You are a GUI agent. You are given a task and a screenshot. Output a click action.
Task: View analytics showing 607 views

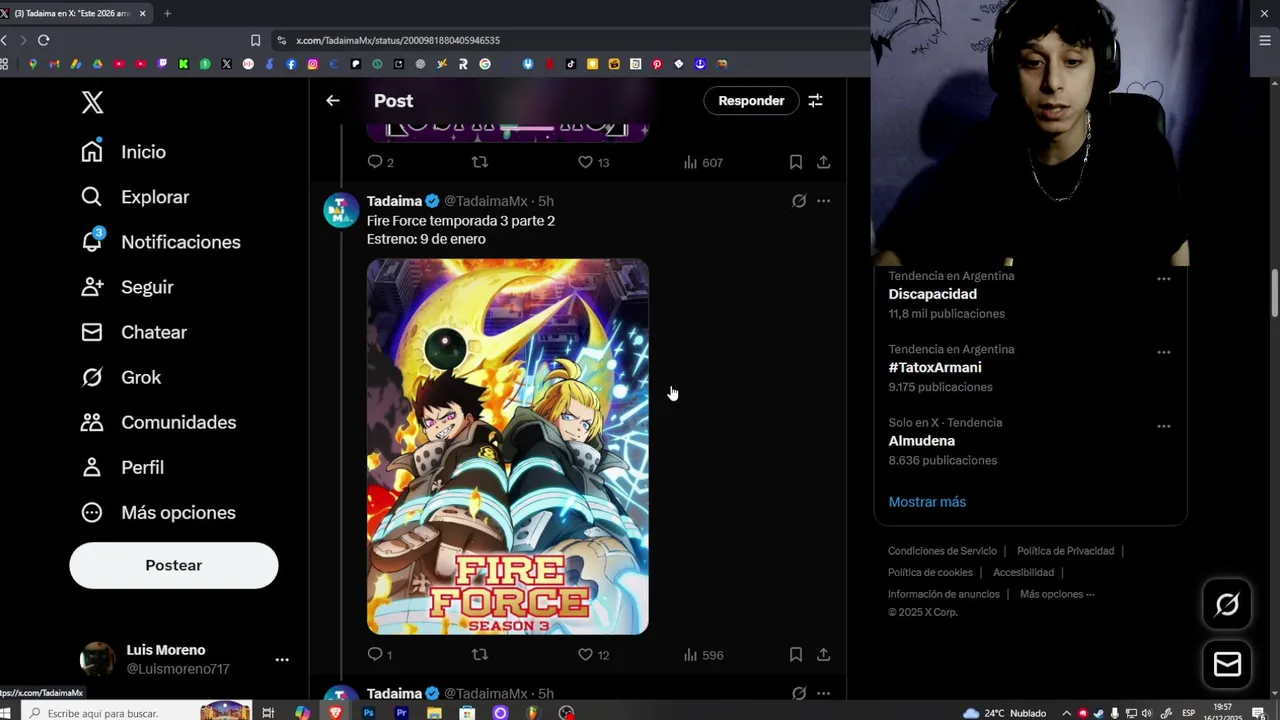(x=703, y=162)
